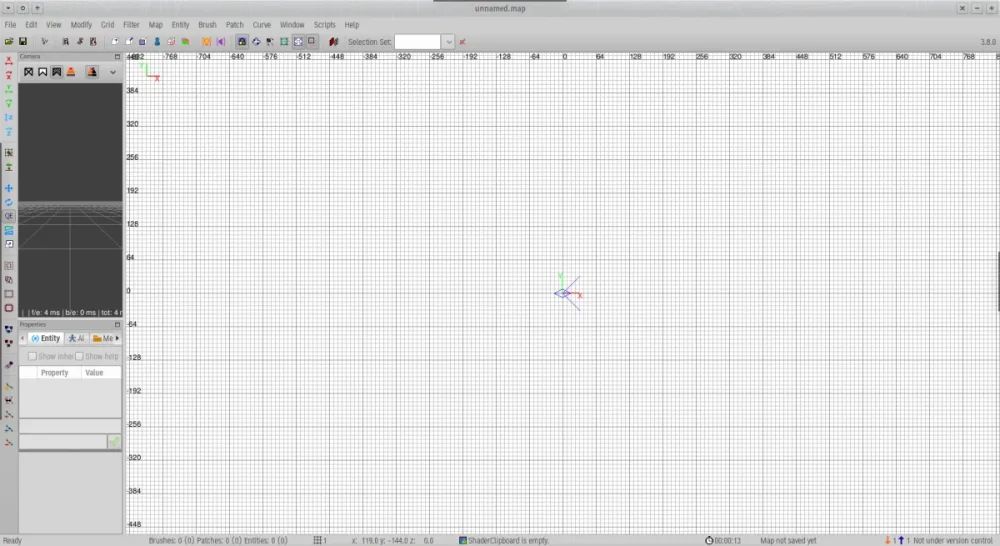Toggle the square outline toolbar button
The width and height of the screenshot is (1000, 546).
coord(312,41)
